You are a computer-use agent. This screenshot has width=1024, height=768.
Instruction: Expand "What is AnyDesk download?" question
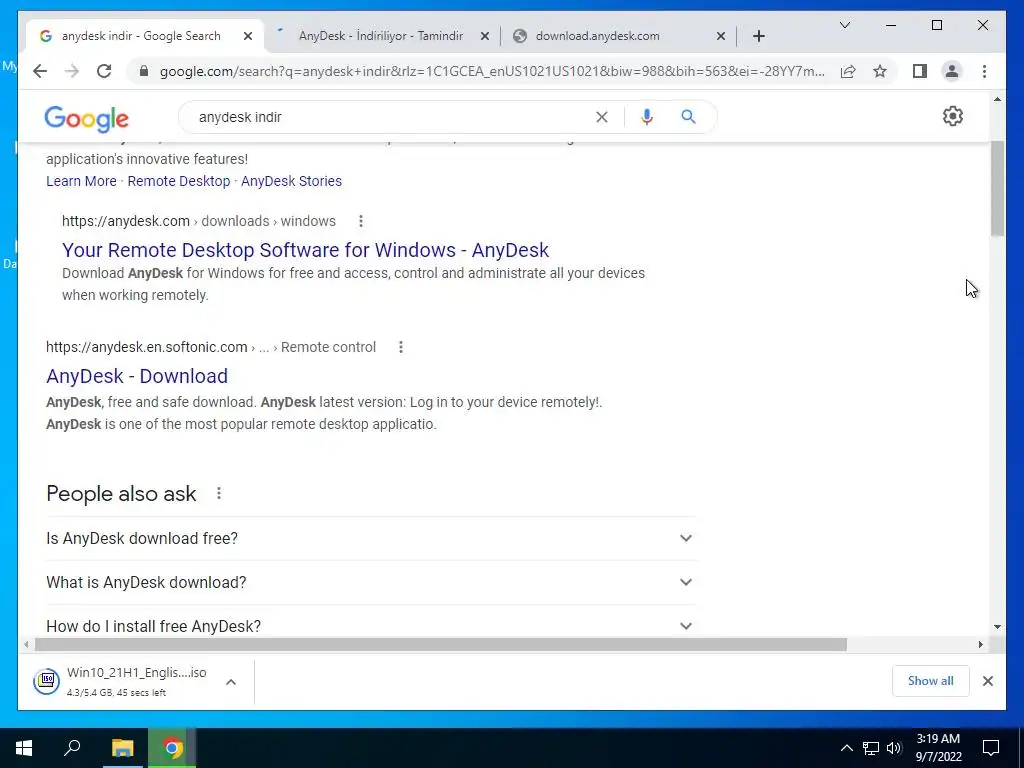(x=371, y=582)
